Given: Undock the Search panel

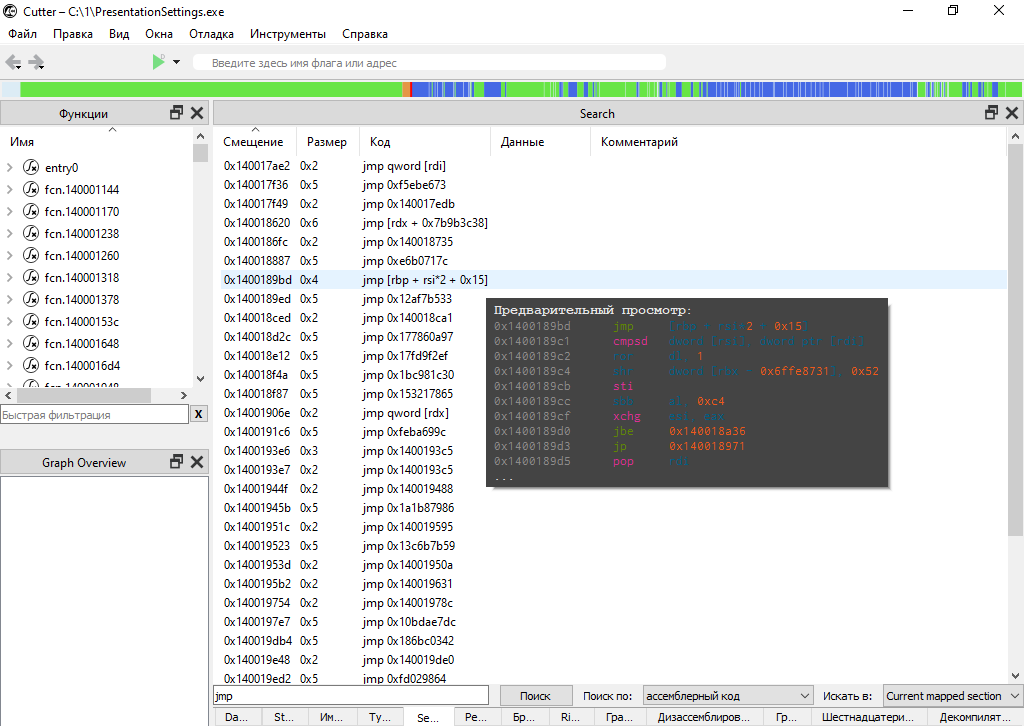Looking at the screenshot, I should [x=992, y=113].
